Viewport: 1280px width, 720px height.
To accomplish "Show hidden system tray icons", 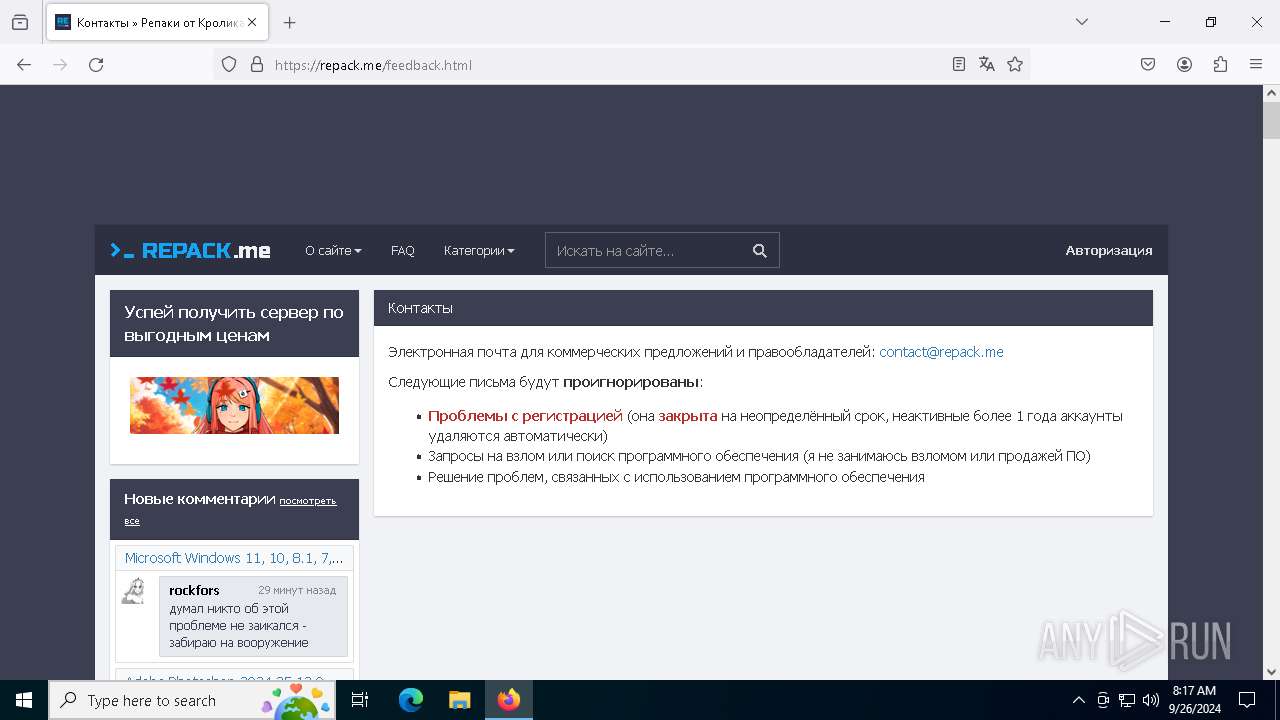I will (1078, 700).
